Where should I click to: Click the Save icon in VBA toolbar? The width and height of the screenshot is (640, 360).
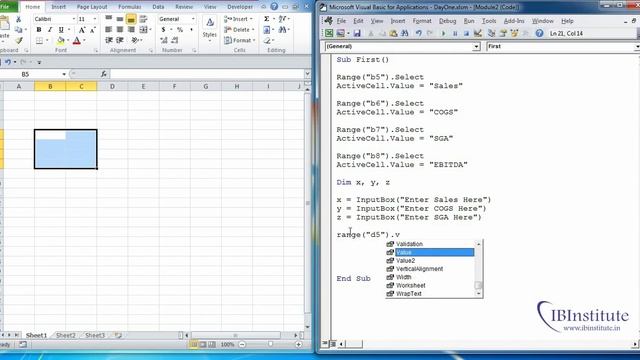point(357,33)
